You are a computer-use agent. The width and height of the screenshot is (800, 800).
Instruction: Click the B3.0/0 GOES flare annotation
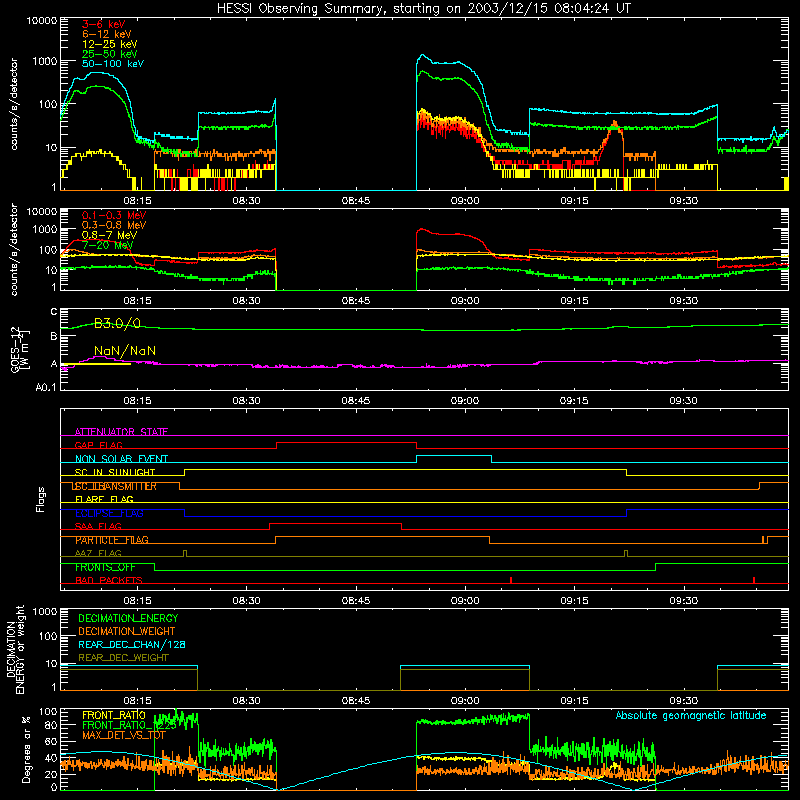(117, 323)
